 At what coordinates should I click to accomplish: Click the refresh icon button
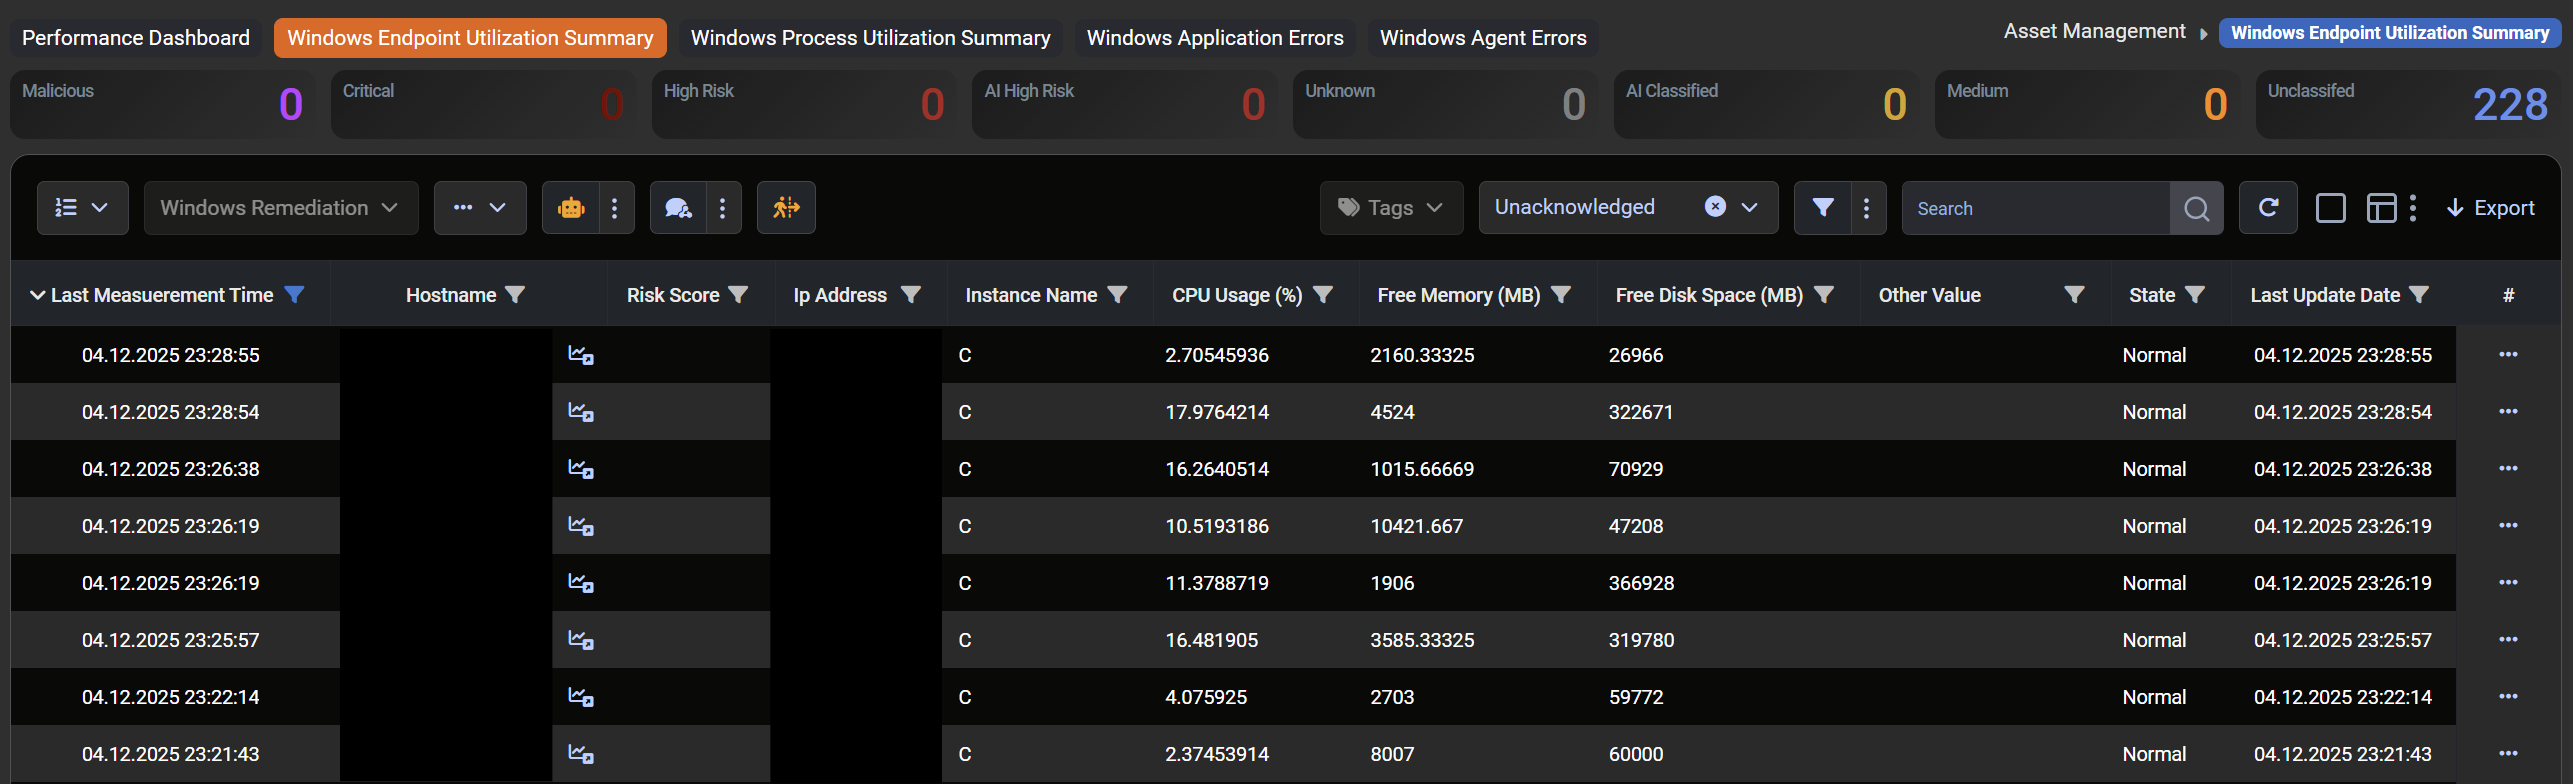click(2267, 208)
